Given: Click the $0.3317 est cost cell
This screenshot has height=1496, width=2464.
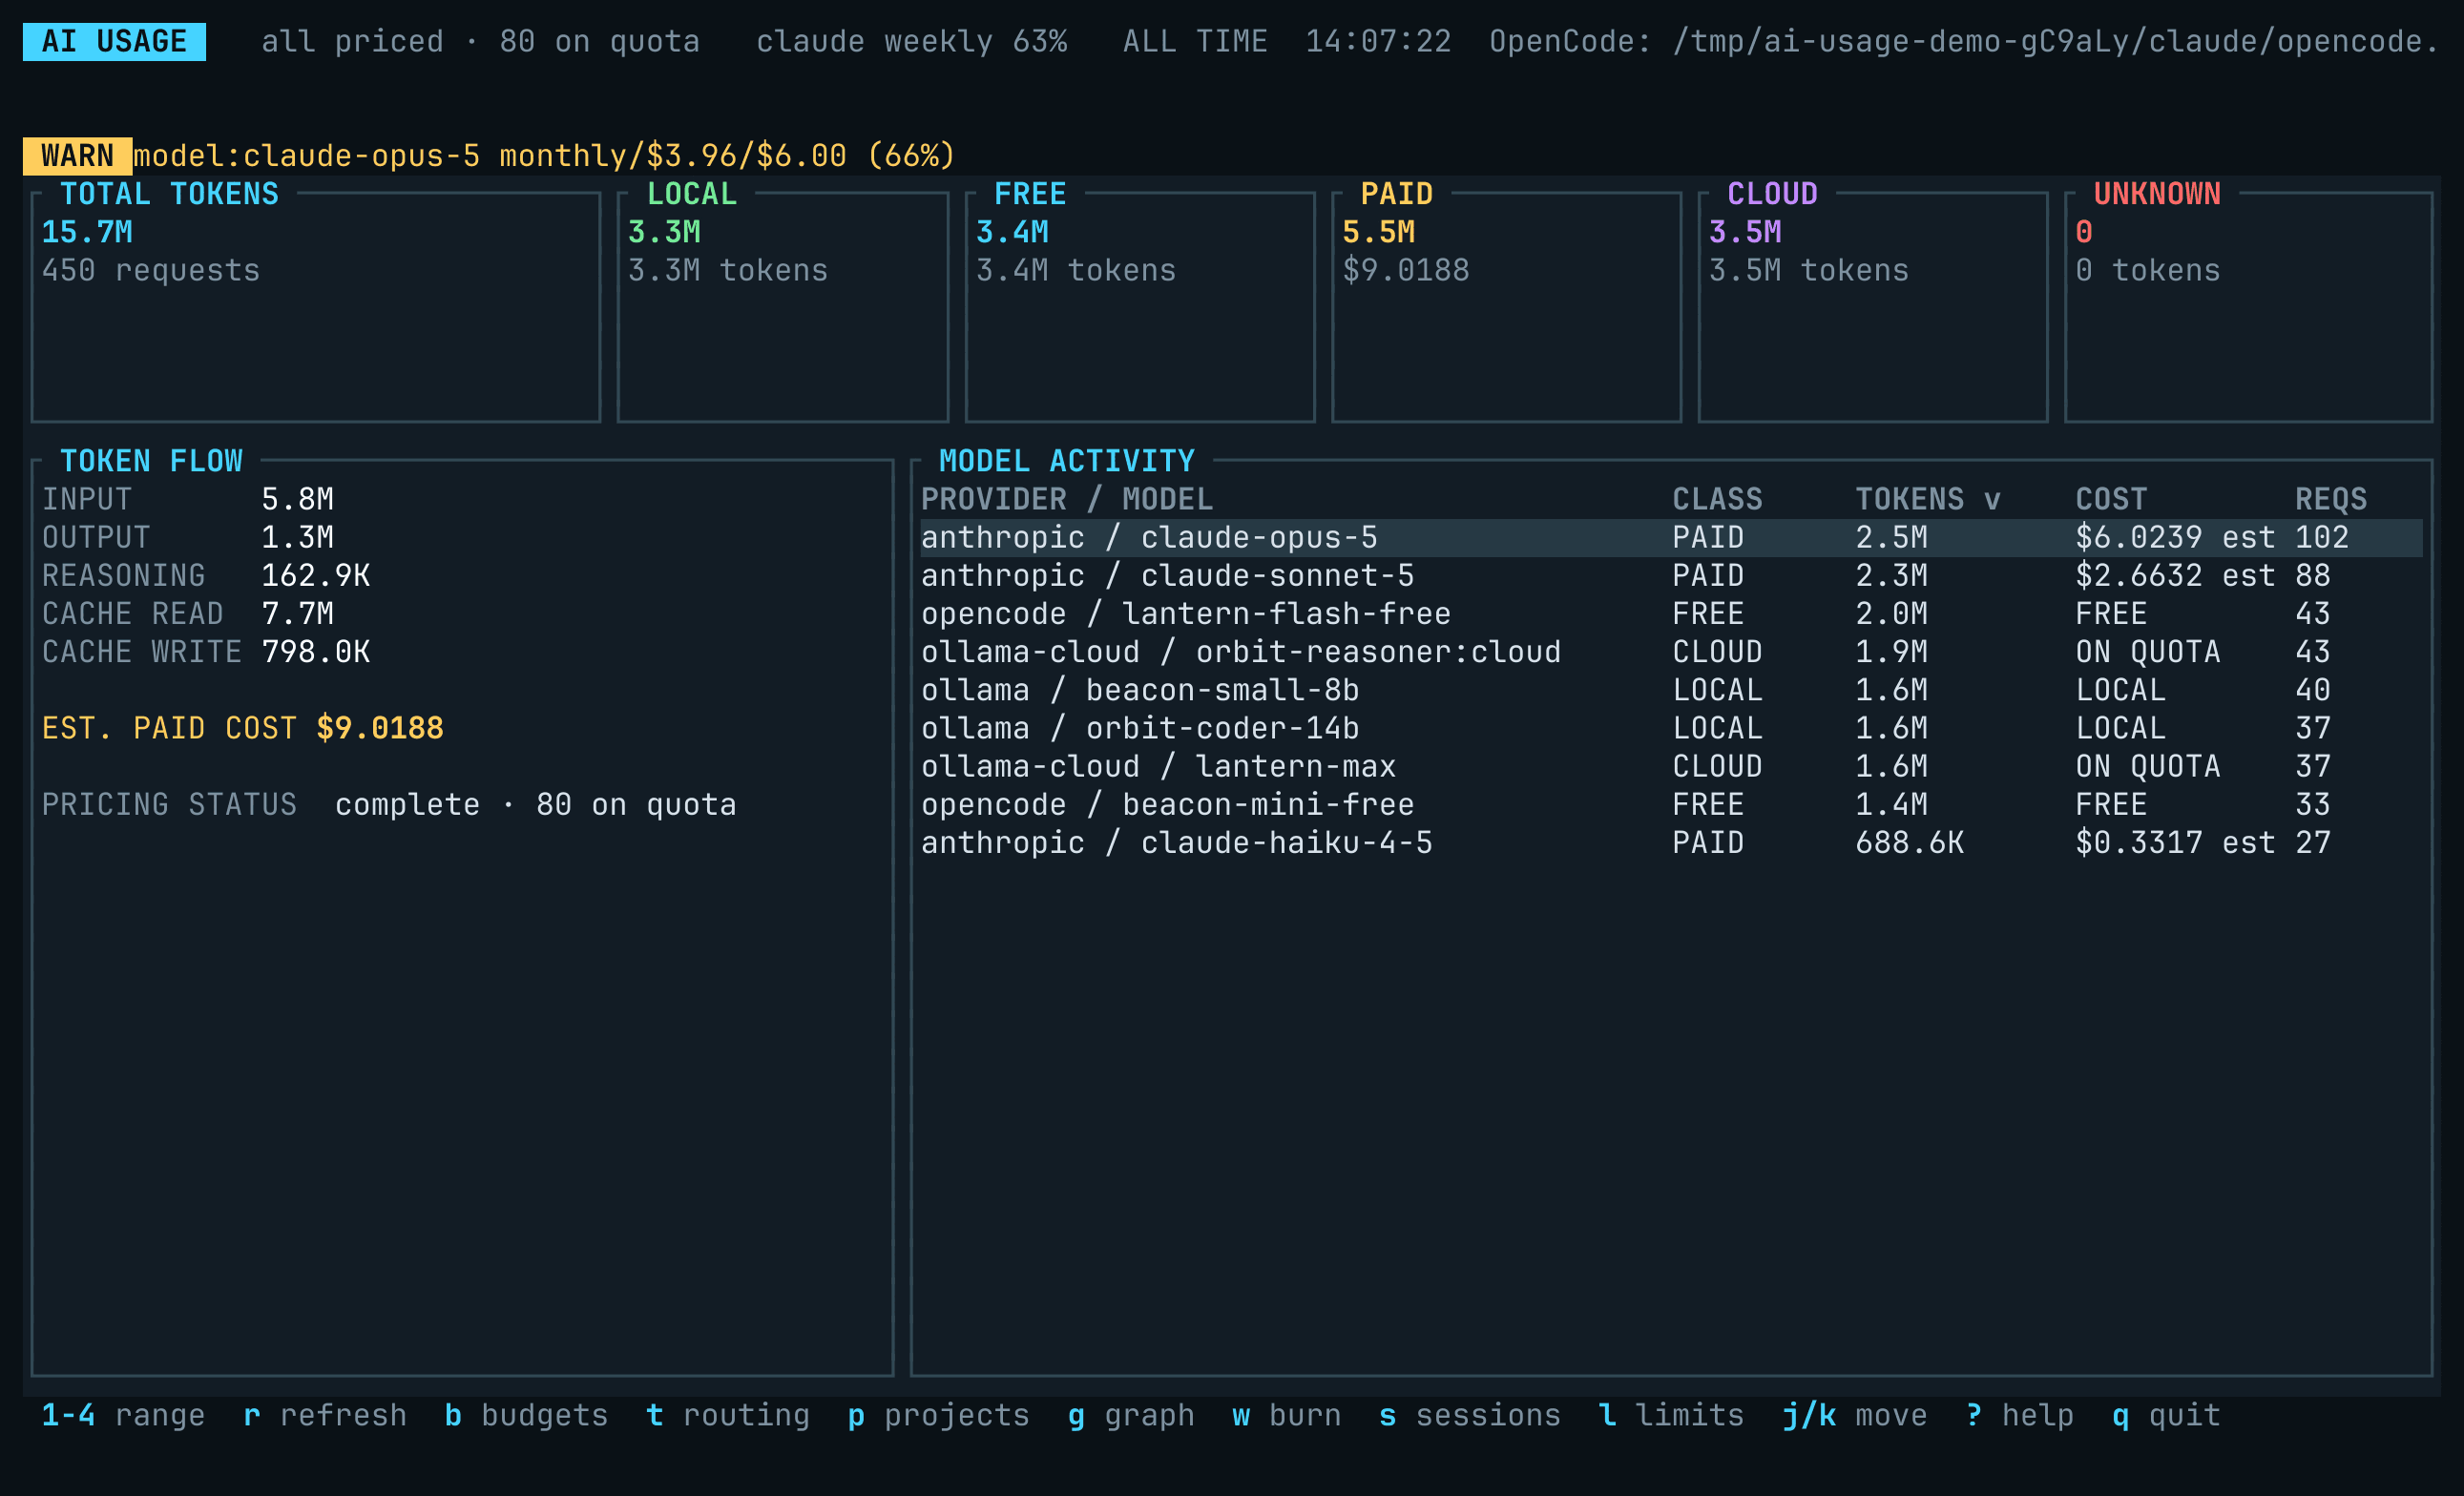Looking at the screenshot, I should pos(2175,842).
